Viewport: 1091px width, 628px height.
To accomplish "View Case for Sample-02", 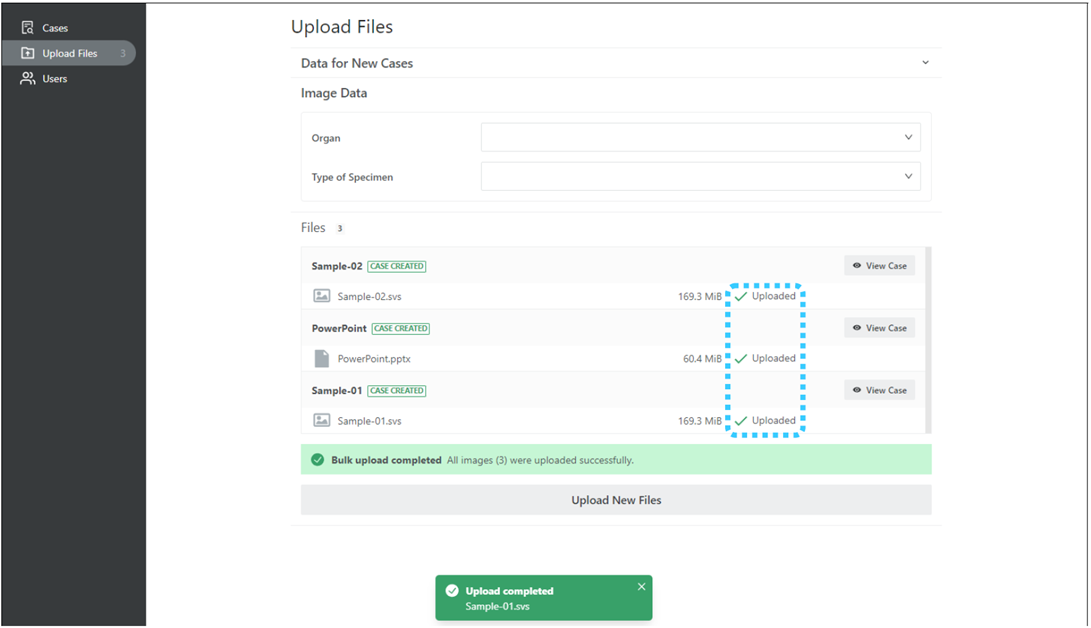I will point(879,266).
